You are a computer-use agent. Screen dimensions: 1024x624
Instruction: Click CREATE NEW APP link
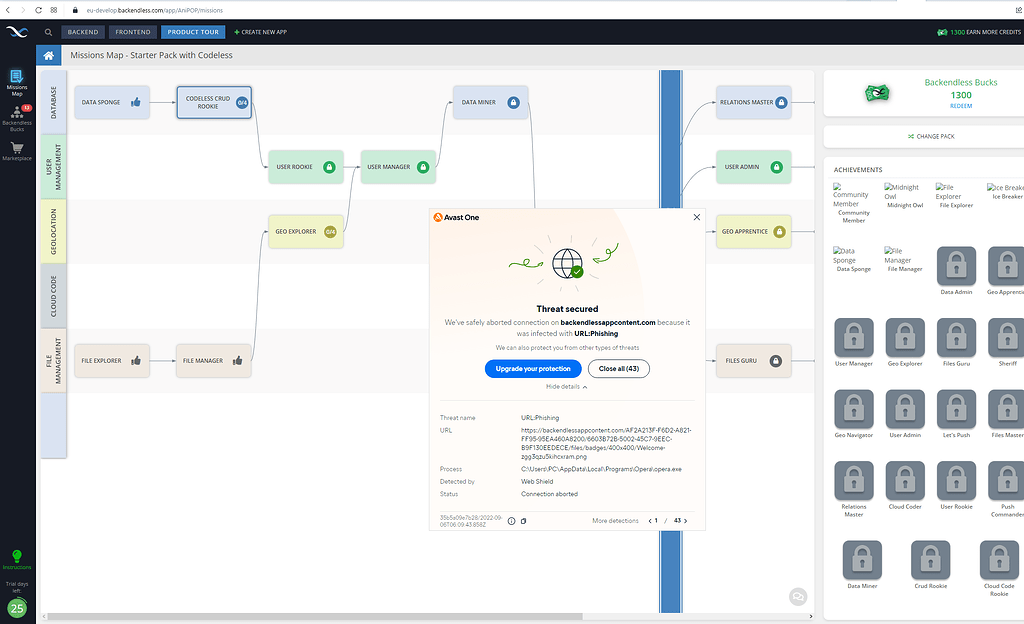pyautogui.click(x=261, y=32)
